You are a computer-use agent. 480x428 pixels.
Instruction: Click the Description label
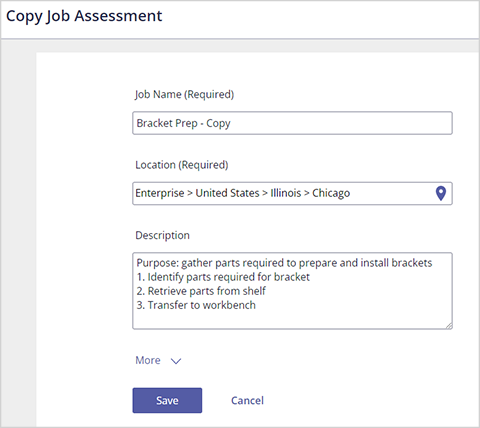click(162, 235)
